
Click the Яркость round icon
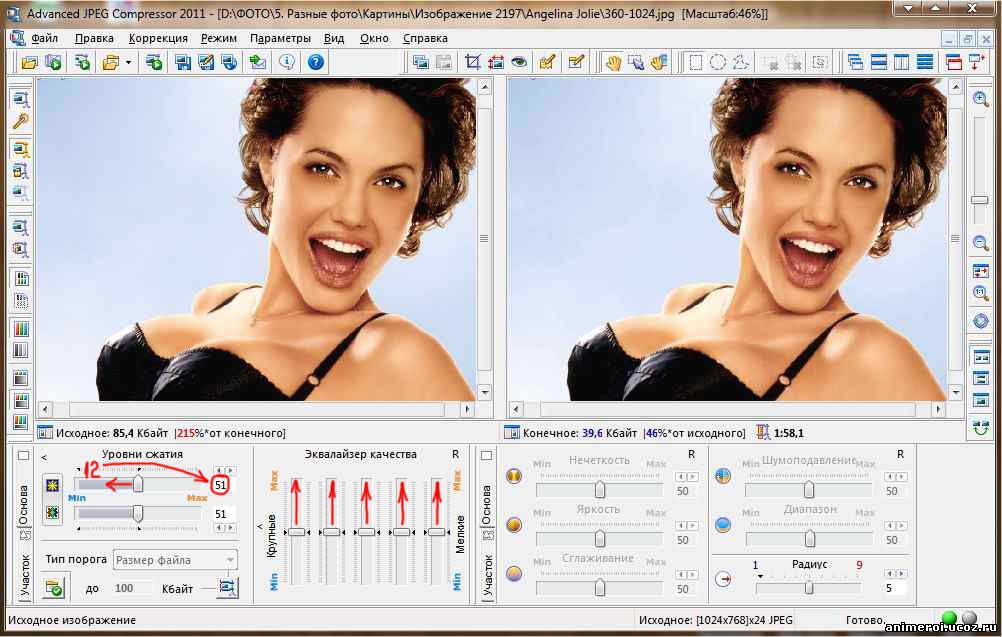pyautogui.click(x=514, y=525)
